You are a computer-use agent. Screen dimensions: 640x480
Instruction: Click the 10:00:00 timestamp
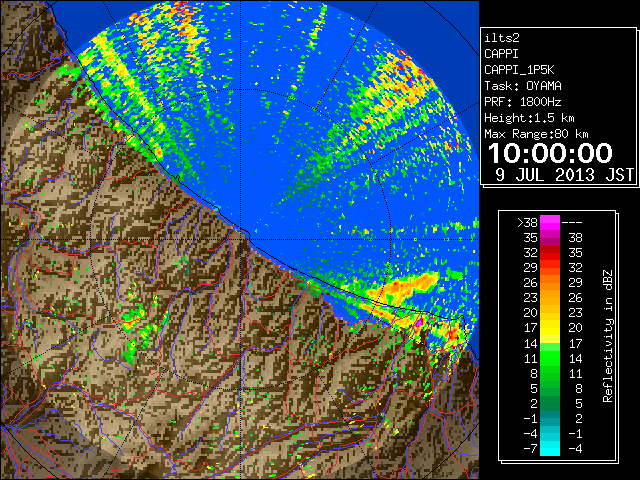click(x=550, y=153)
